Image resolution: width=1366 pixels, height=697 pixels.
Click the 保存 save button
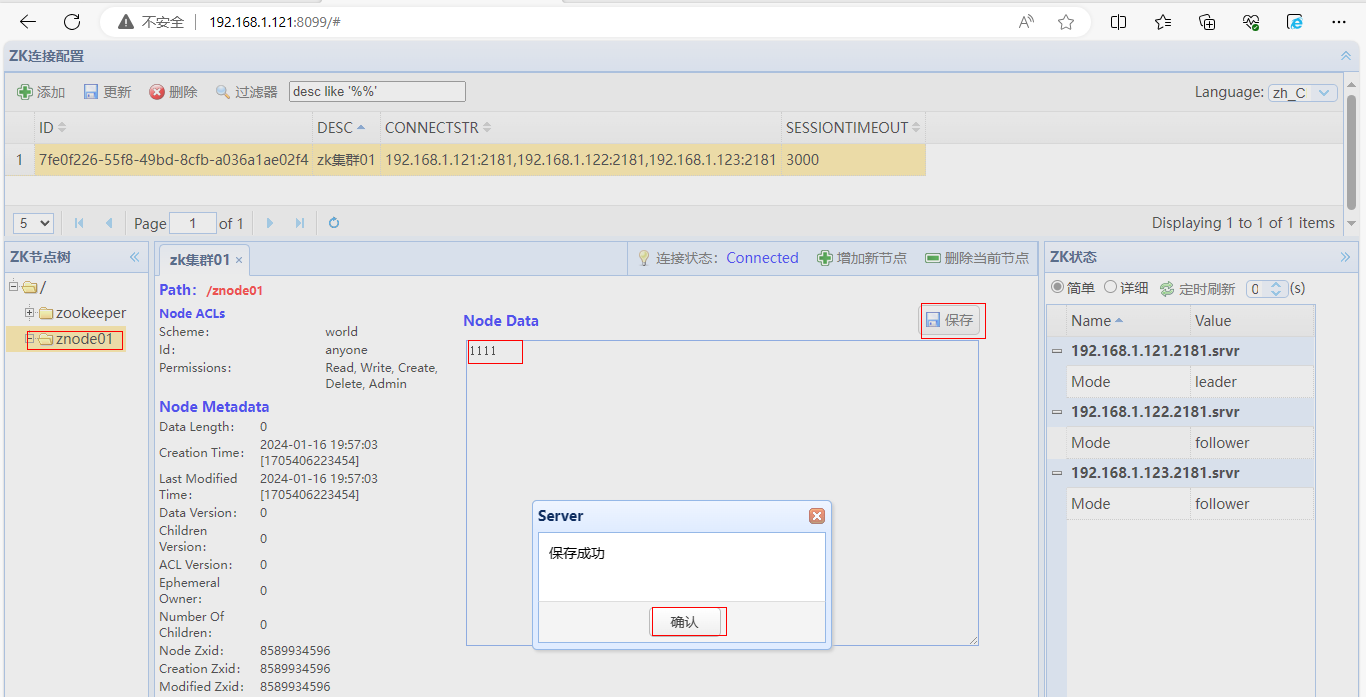pos(950,320)
